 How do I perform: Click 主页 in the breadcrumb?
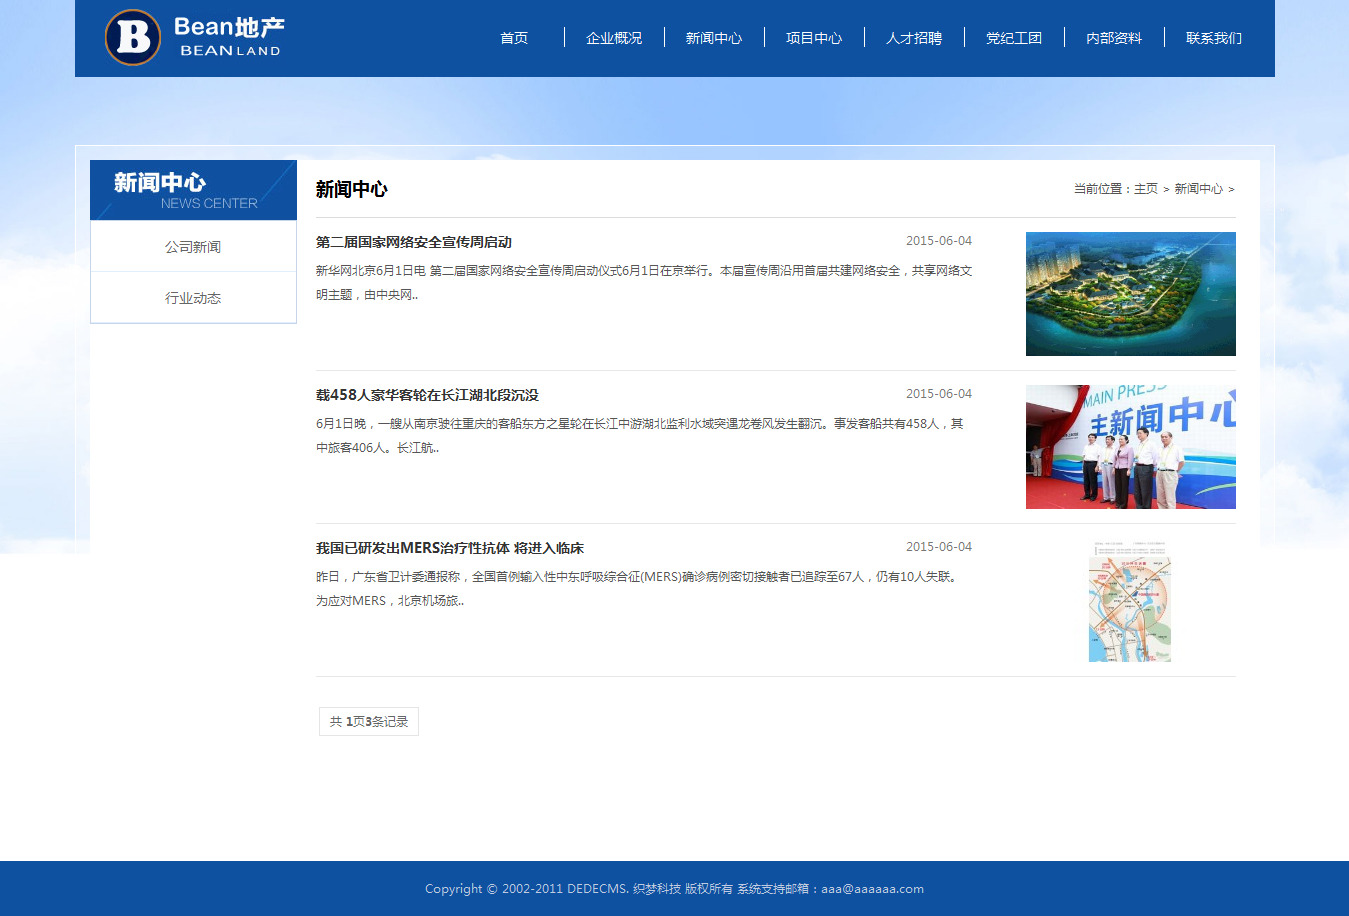pyautogui.click(x=1146, y=189)
